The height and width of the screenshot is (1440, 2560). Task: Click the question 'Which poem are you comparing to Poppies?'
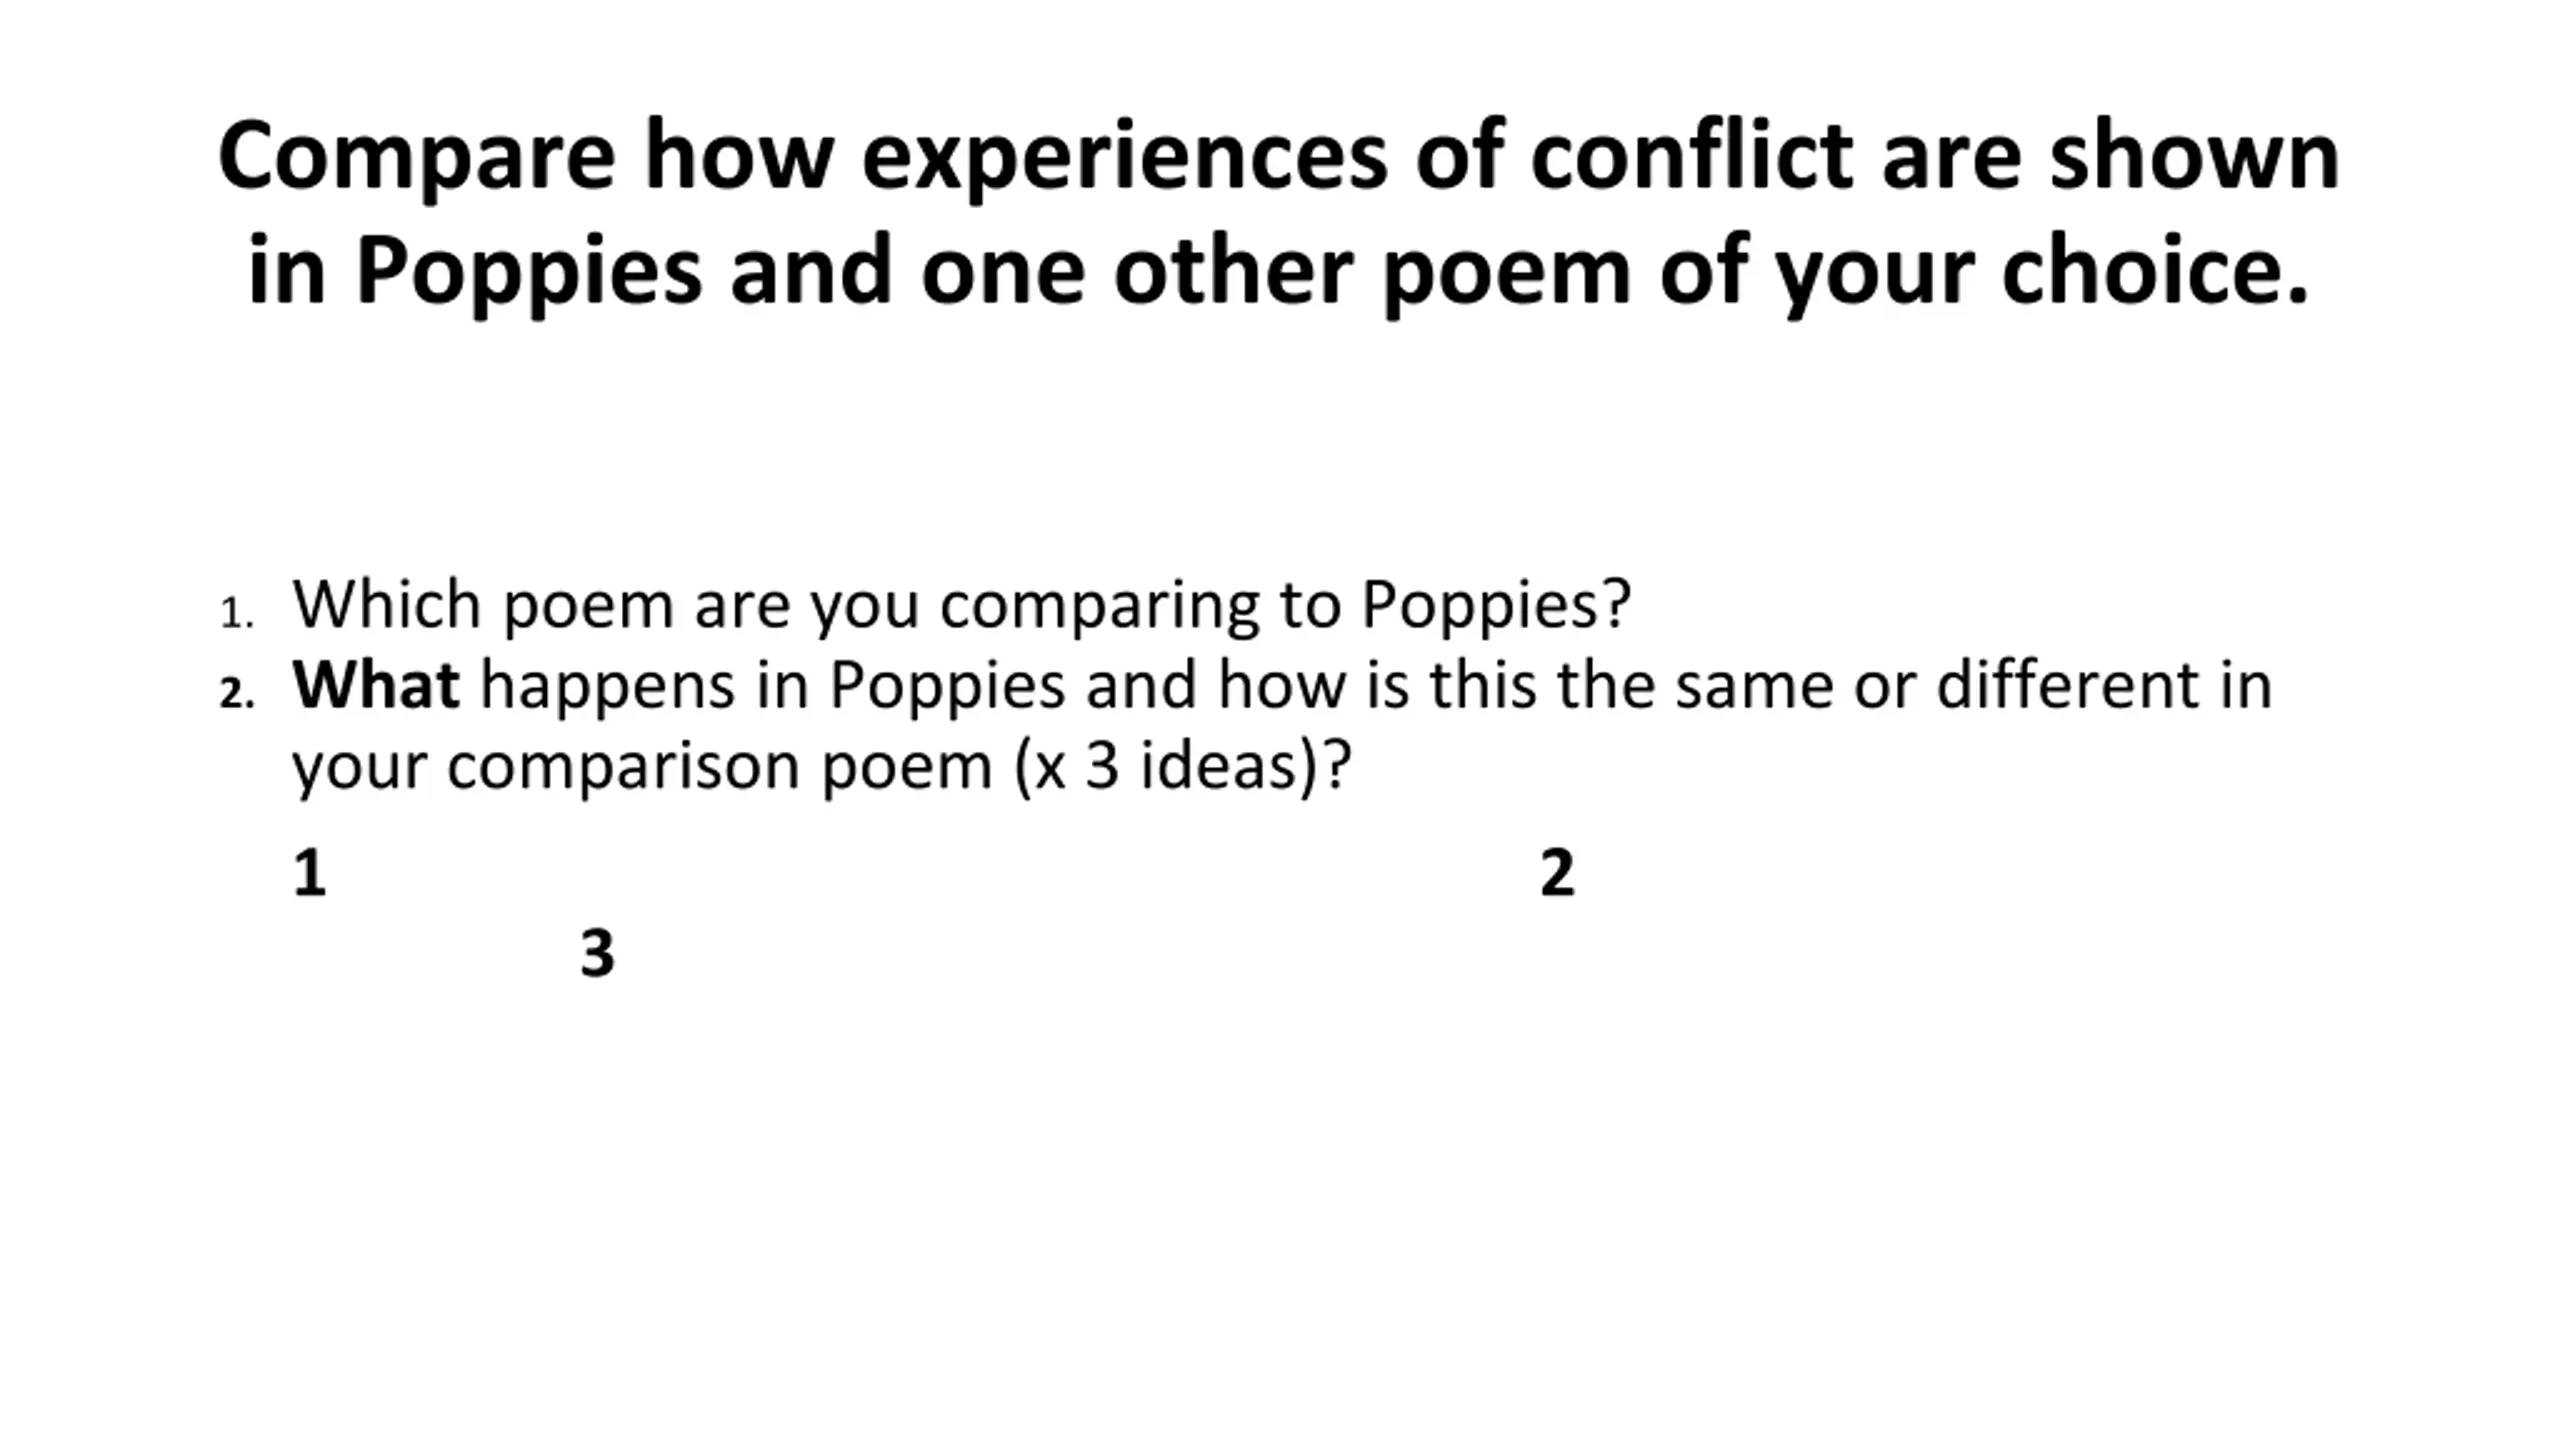coord(961,606)
